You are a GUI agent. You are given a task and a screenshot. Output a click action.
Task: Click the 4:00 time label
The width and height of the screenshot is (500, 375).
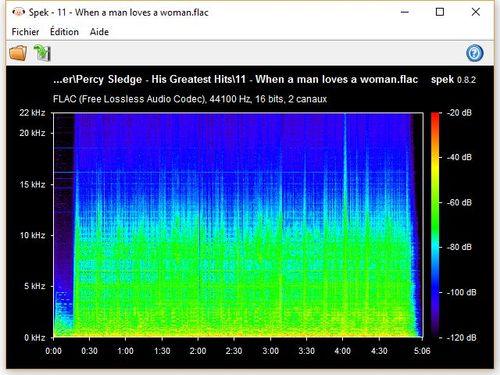click(x=343, y=351)
